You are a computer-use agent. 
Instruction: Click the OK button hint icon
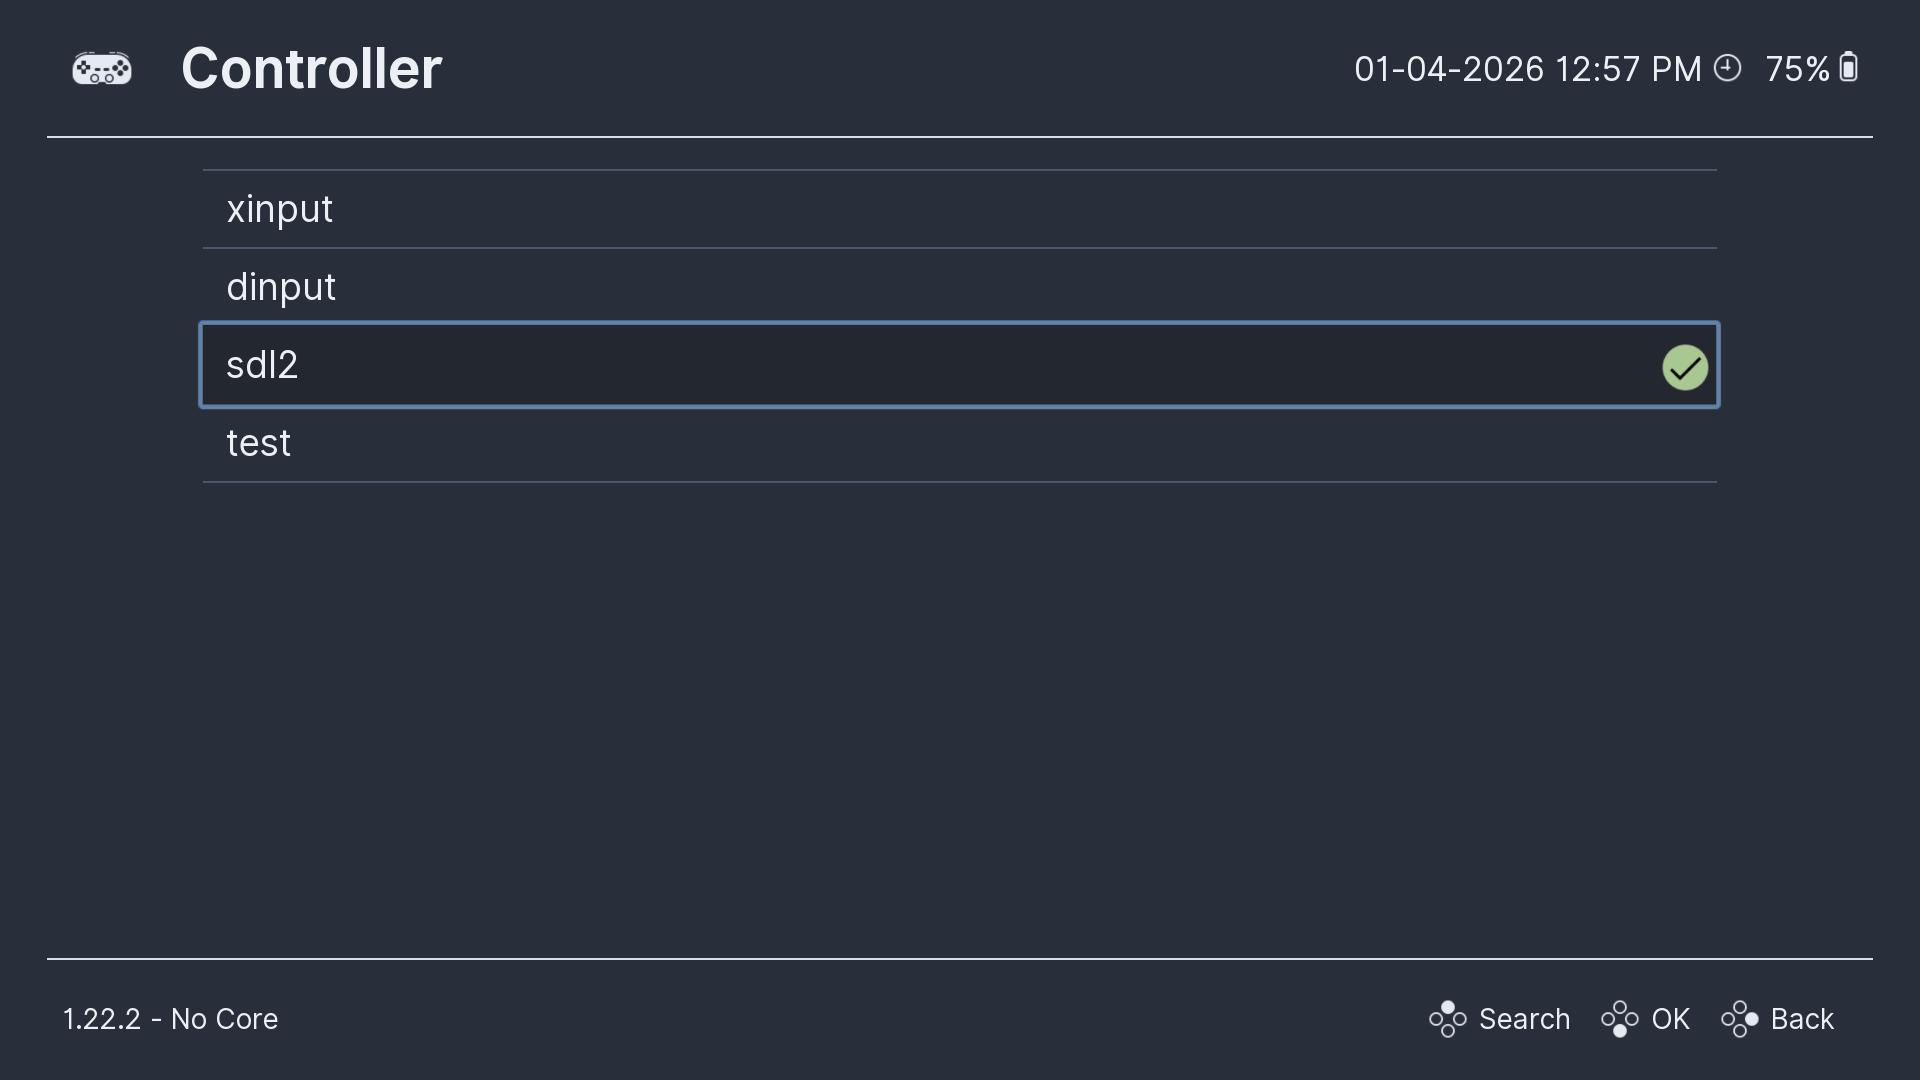tap(1619, 1019)
